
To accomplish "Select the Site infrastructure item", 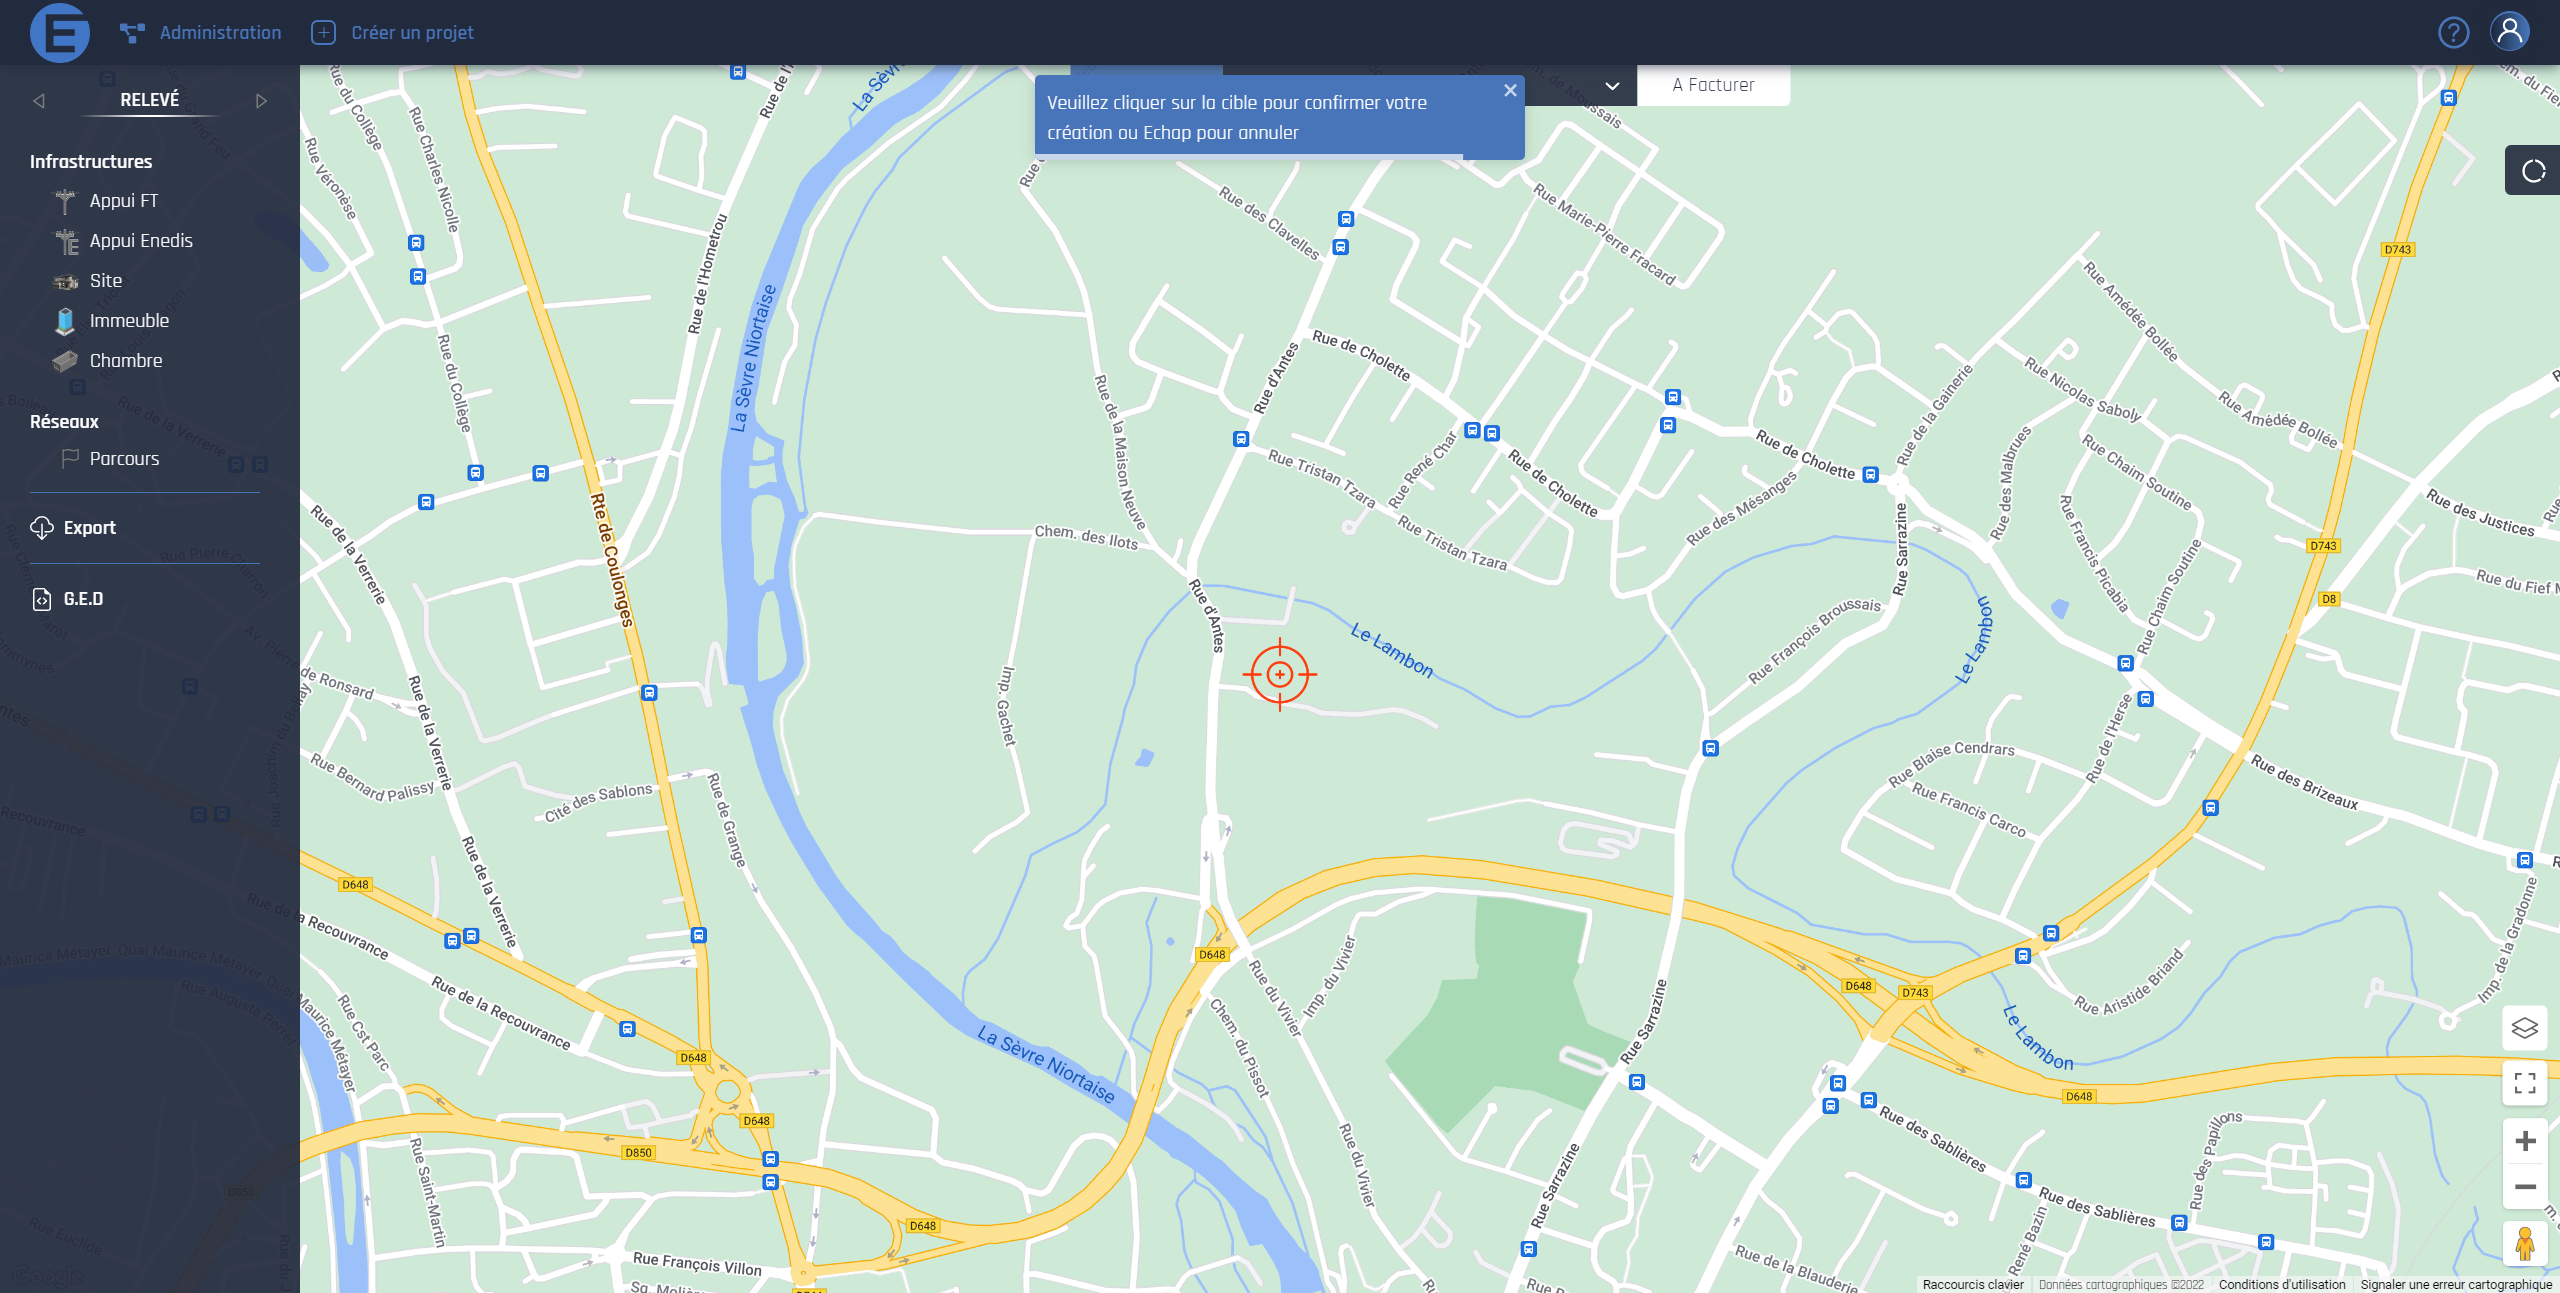I will click(105, 281).
